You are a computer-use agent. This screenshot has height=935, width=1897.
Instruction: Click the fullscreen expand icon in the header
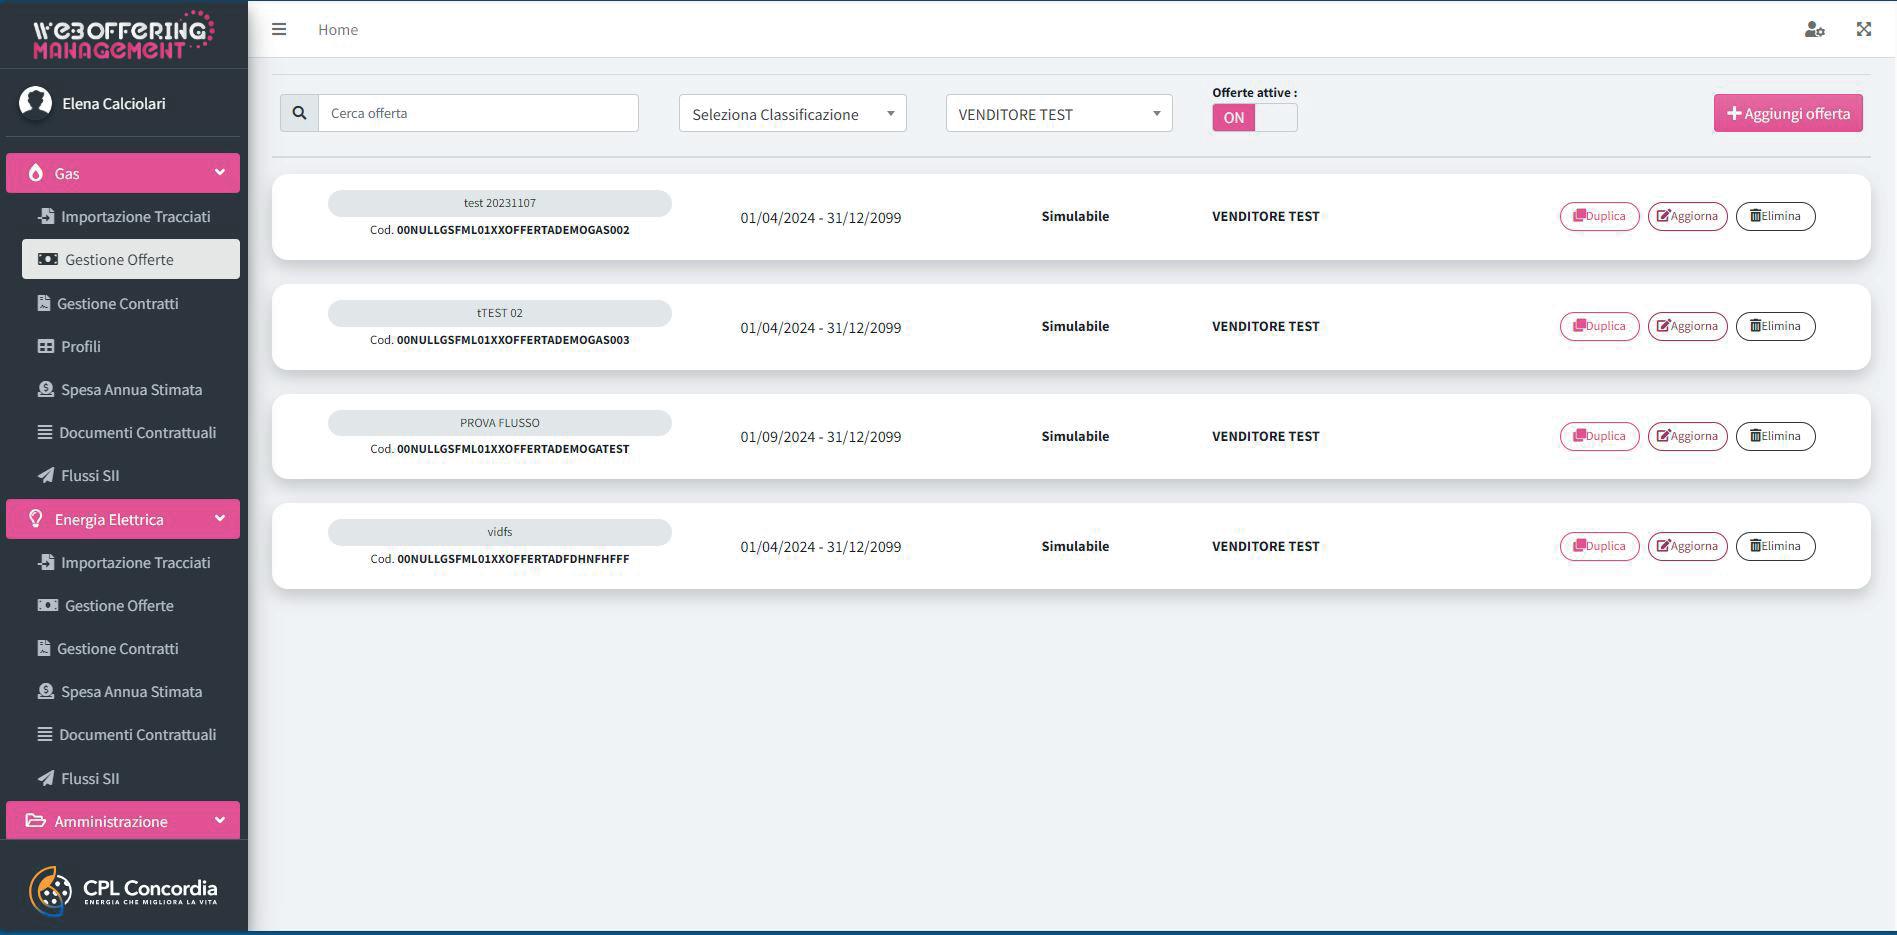tap(1864, 29)
